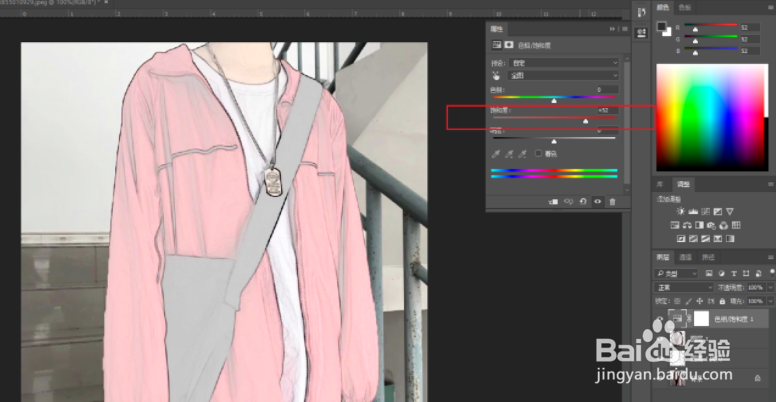Add a Color Balance adjustment (scales icon)

(687, 225)
